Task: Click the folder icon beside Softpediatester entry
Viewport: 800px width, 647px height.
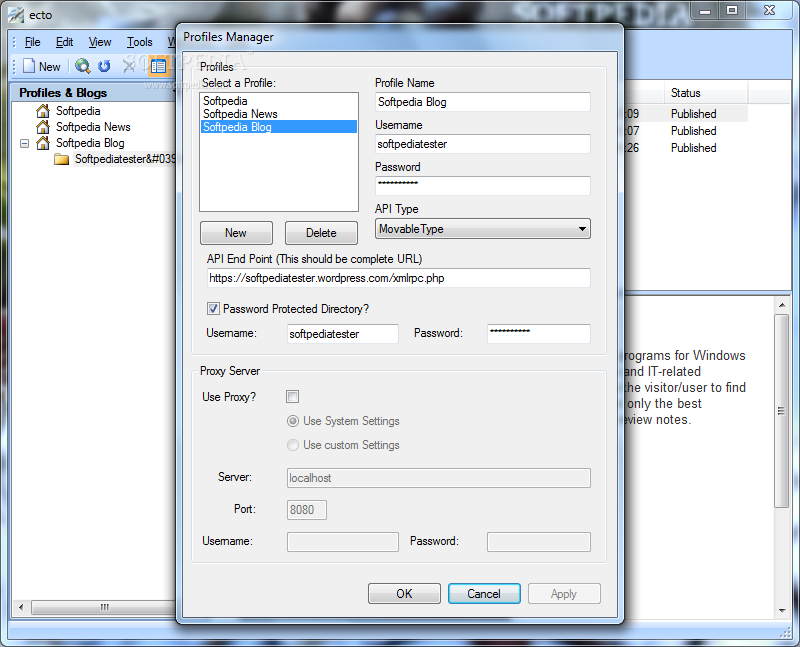Action: pyautogui.click(x=61, y=159)
